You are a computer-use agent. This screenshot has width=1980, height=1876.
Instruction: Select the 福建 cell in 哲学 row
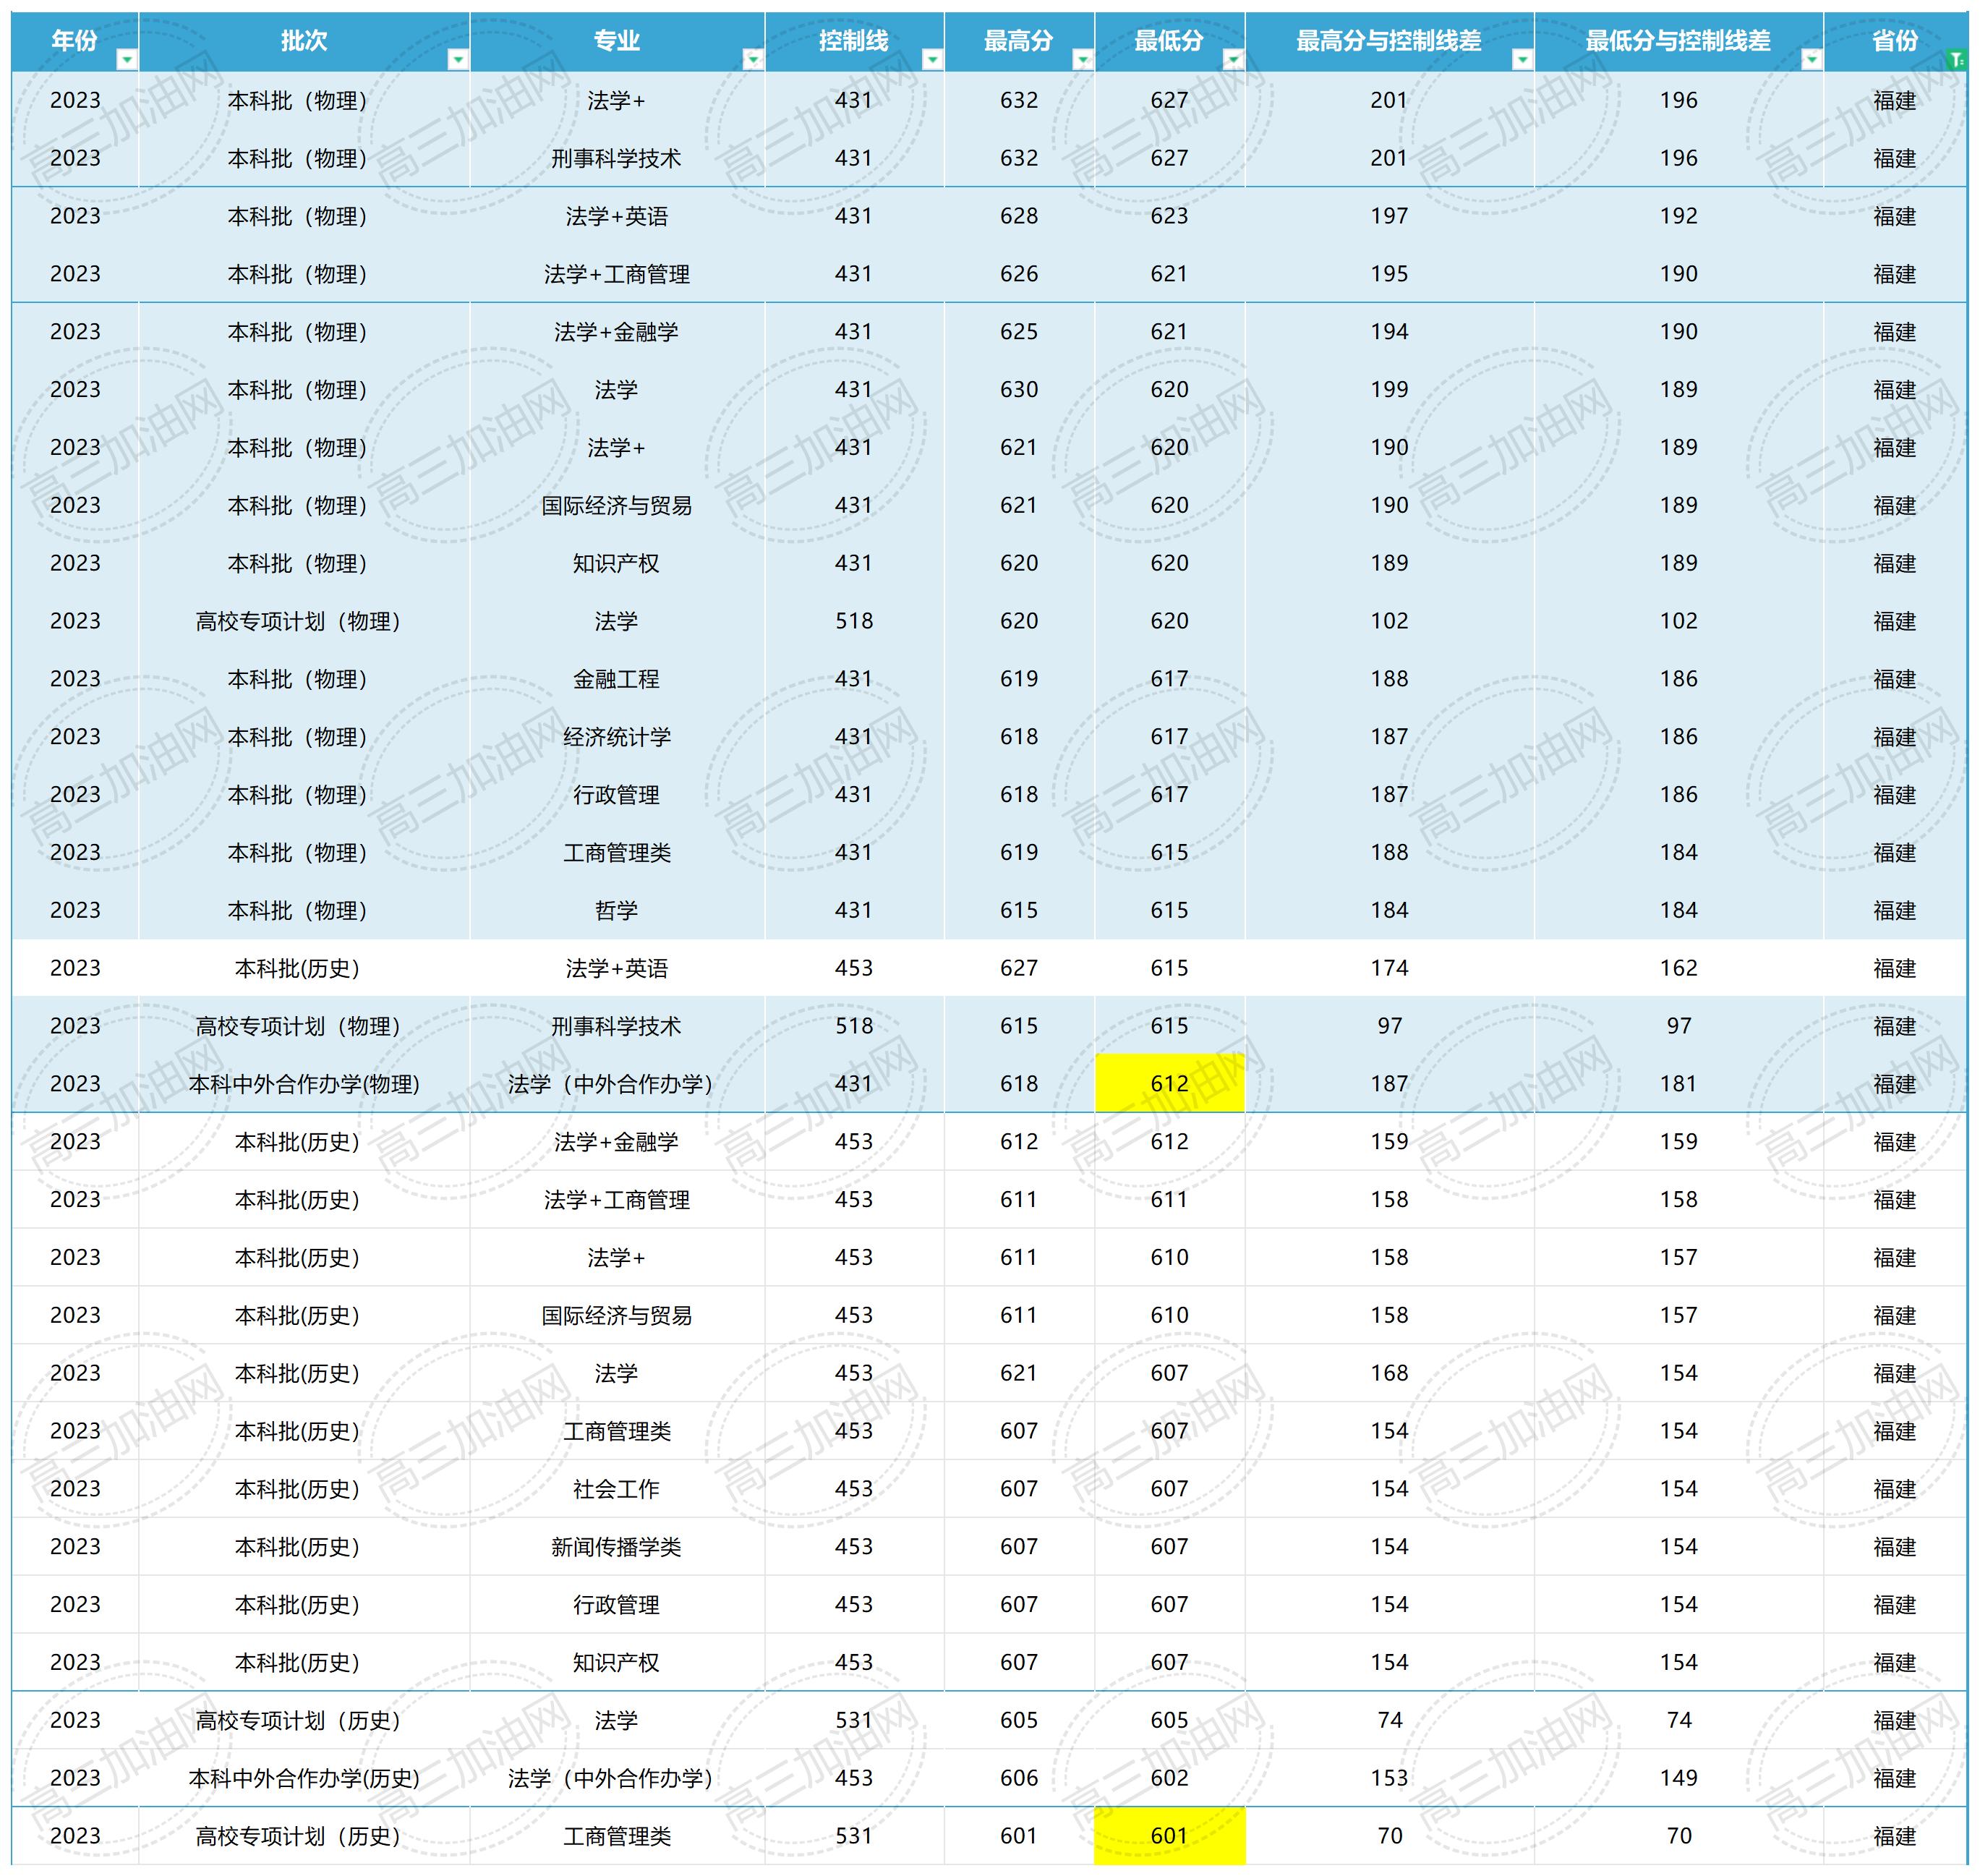point(1894,910)
